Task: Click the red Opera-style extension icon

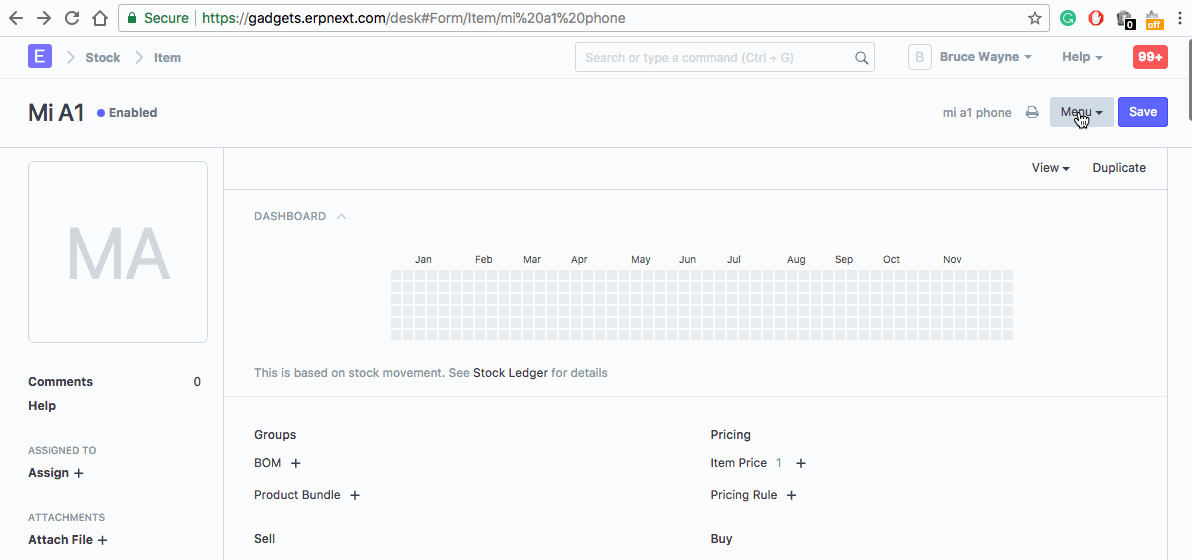Action: pos(1095,18)
